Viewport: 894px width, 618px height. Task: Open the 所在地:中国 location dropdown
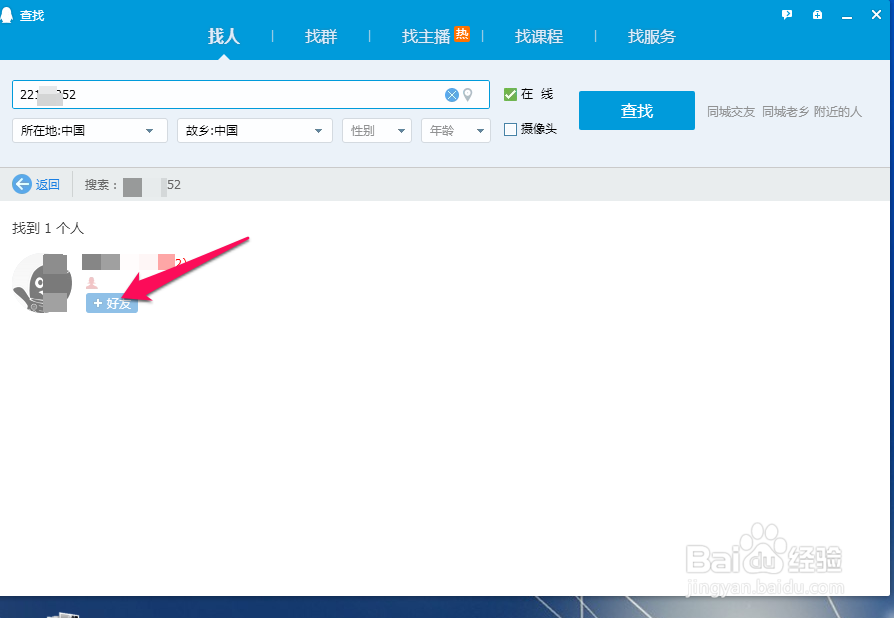(88, 130)
